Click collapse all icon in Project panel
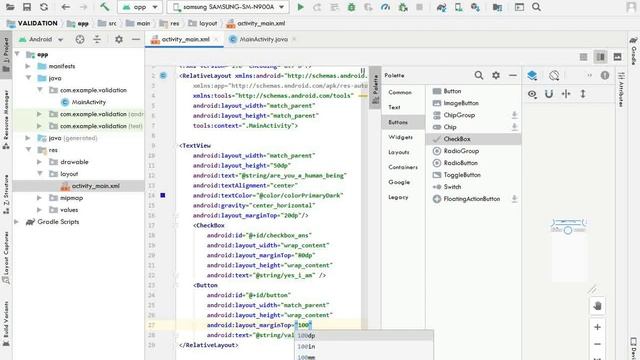Screen dimensions: 640x360 click(x=97, y=39)
